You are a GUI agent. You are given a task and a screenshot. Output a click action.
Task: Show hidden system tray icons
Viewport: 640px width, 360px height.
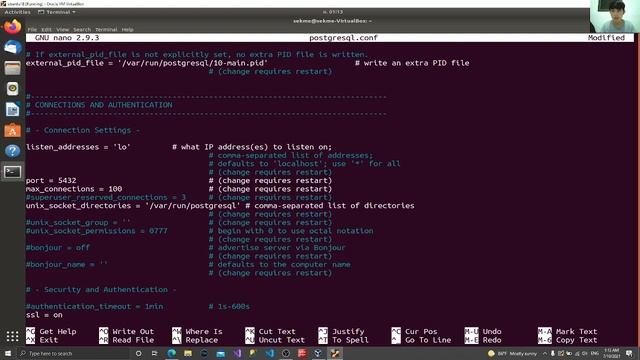pyautogui.click(x=545, y=353)
